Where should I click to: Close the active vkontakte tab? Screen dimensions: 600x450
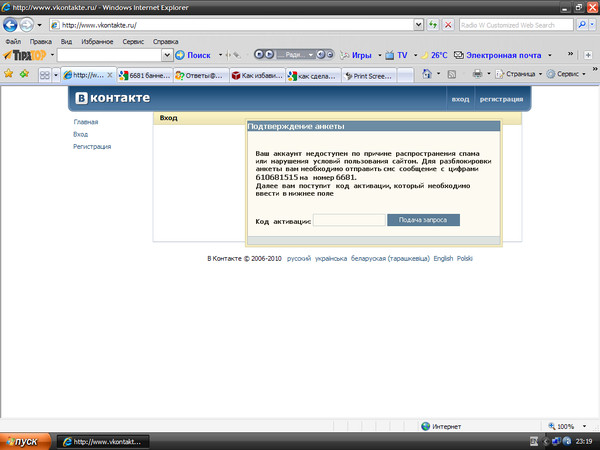click(x=110, y=75)
